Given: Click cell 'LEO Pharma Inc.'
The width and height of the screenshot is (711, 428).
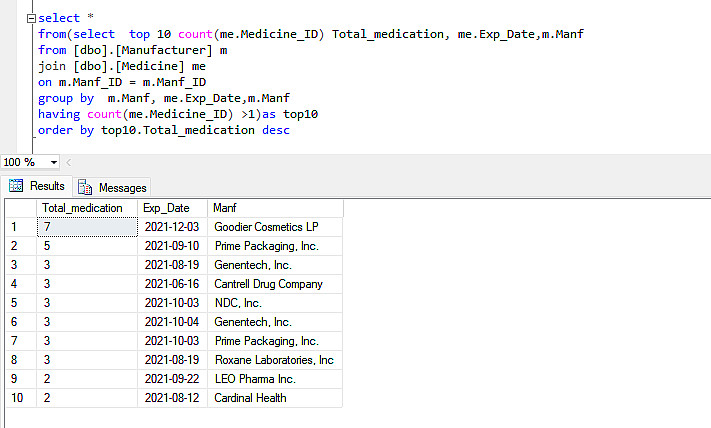Looking at the screenshot, I should click(x=275, y=379).
